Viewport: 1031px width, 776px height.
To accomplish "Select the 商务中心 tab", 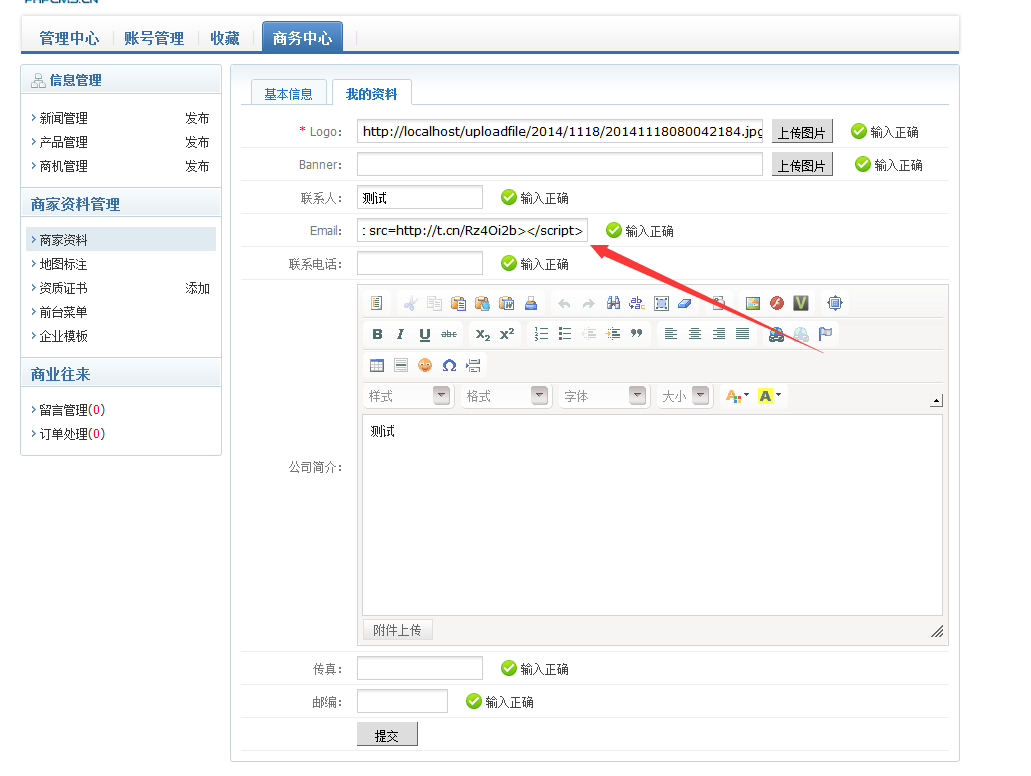I will click(x=302, y=37).
